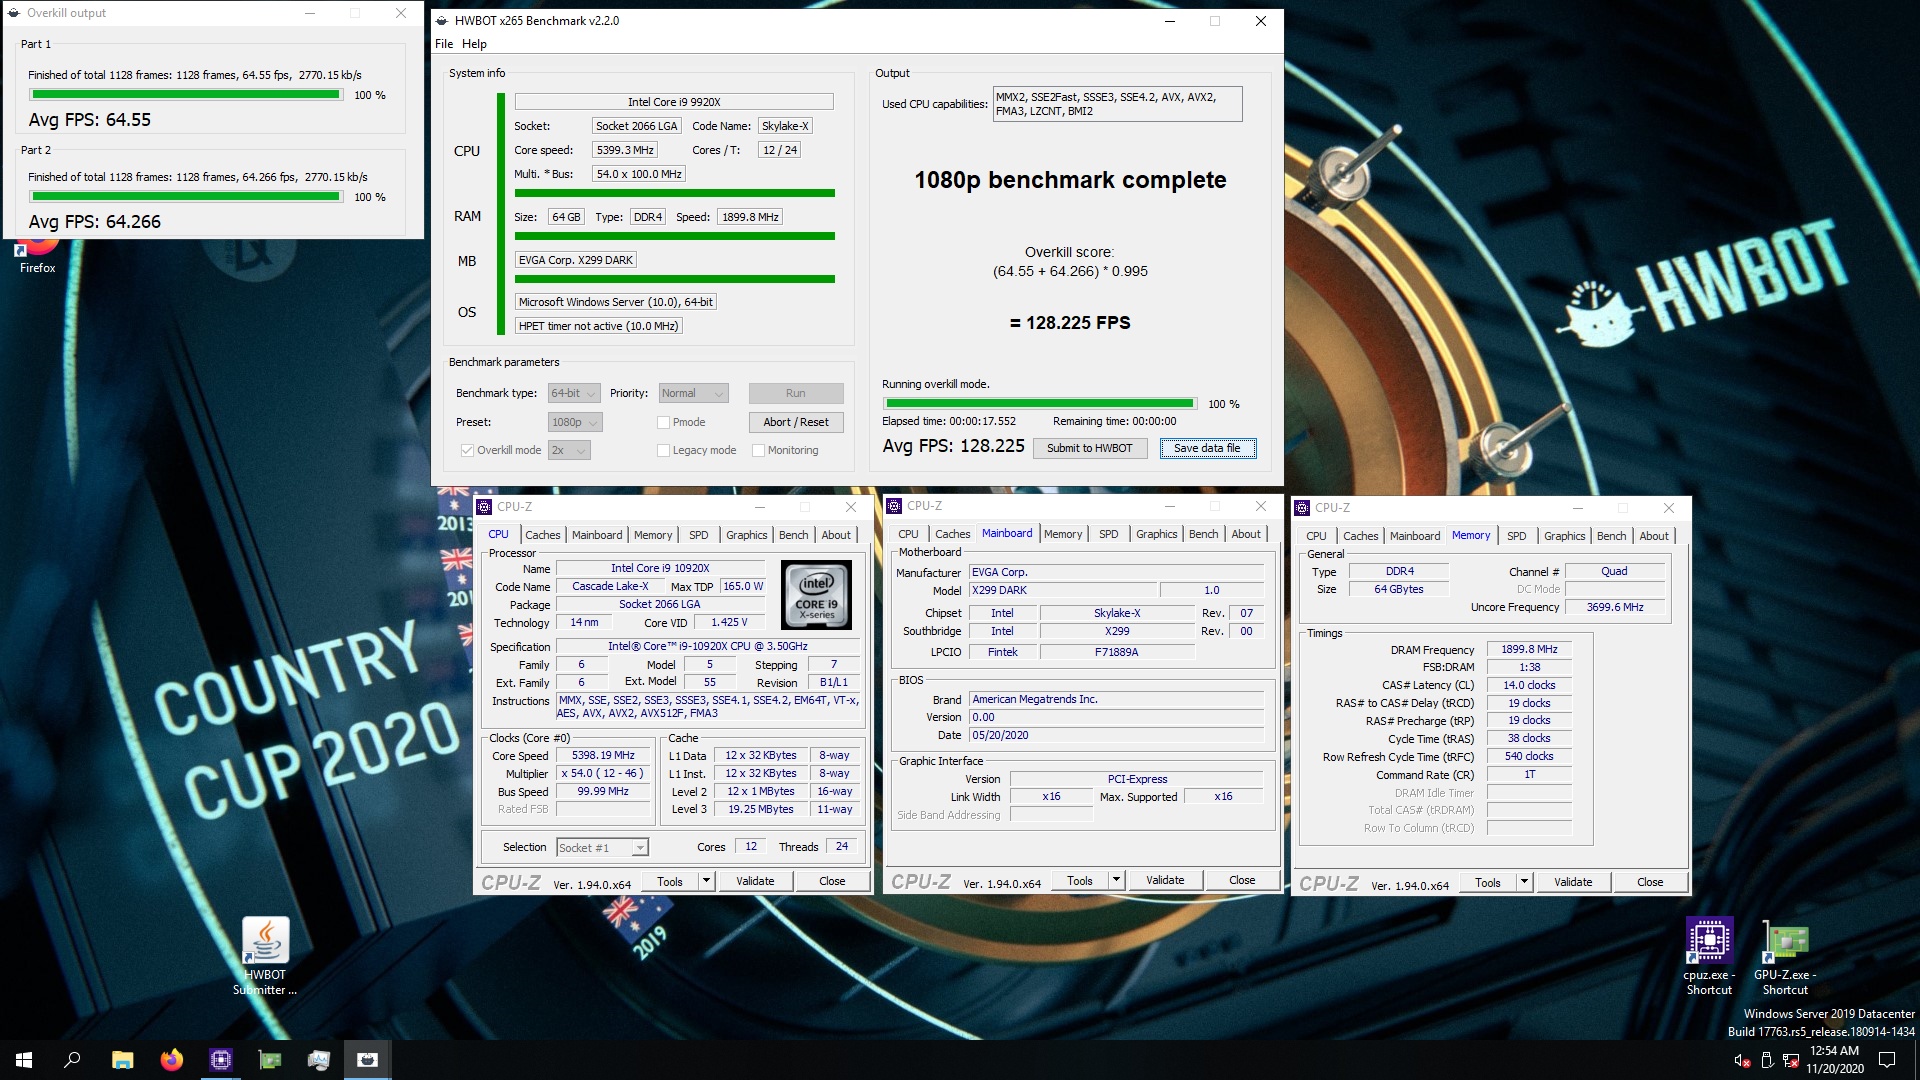Click Used CPU capabilities text box
Image resolution: width=1920 pixels, height=1080 pixels.
click(x=1117, y=104)
